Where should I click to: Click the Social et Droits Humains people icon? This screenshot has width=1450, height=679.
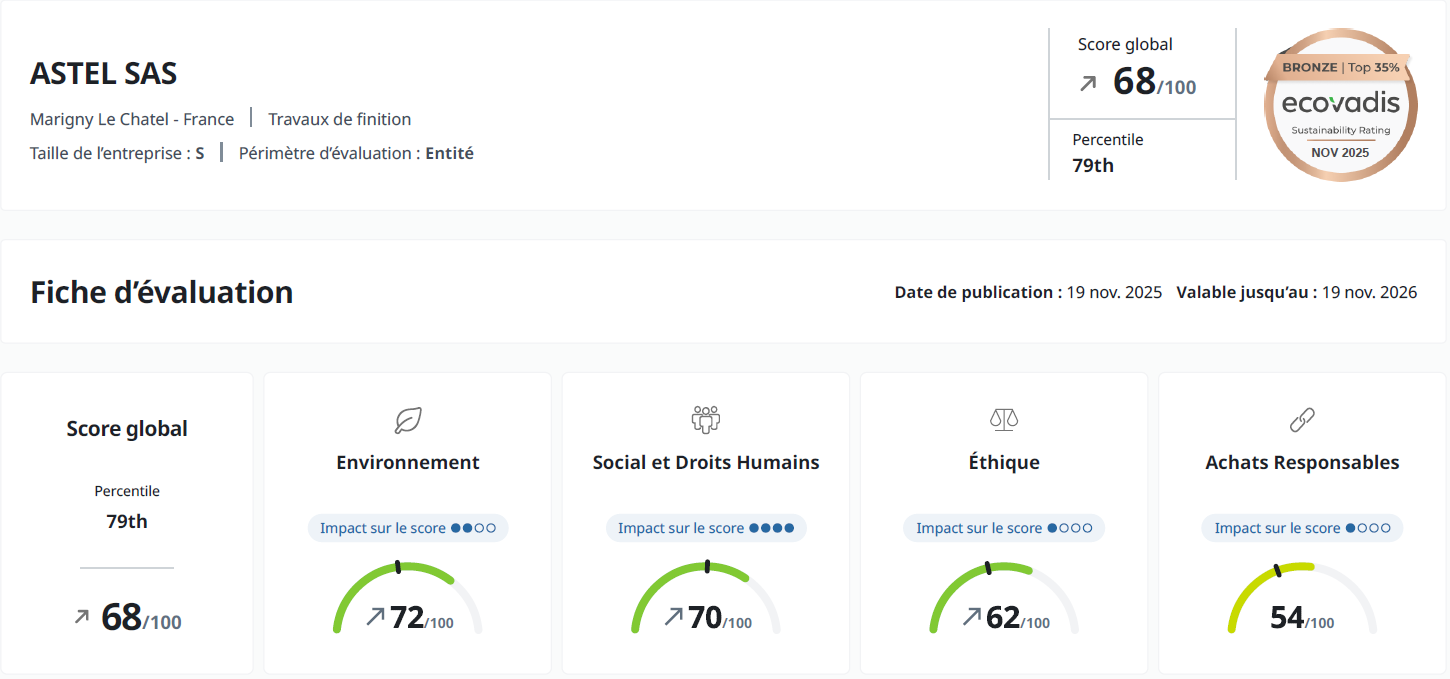tap(706, 419)
